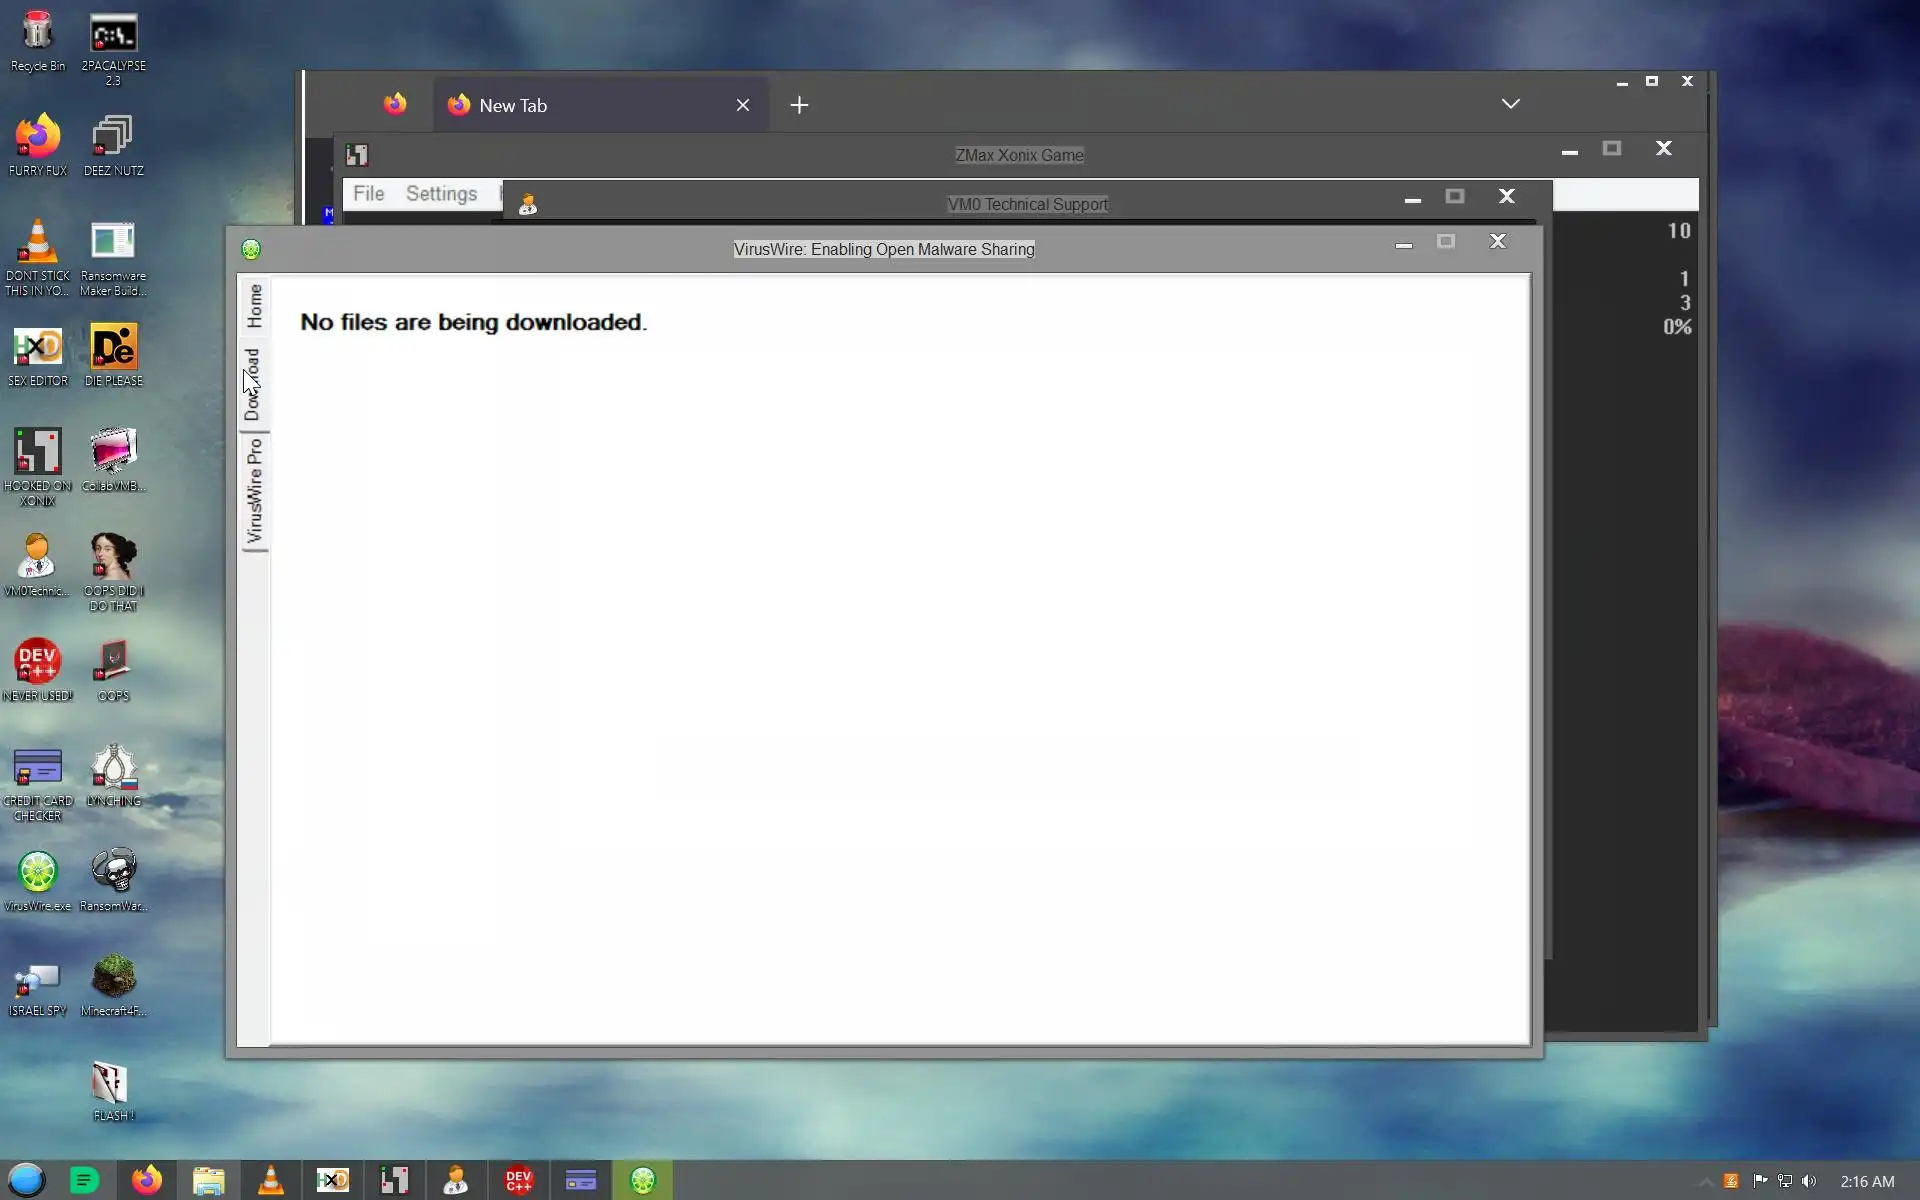Viewport: 1920px width, 1200px height.
Task: Open a new Firefox tab with plus
Action: click(799, 105)
